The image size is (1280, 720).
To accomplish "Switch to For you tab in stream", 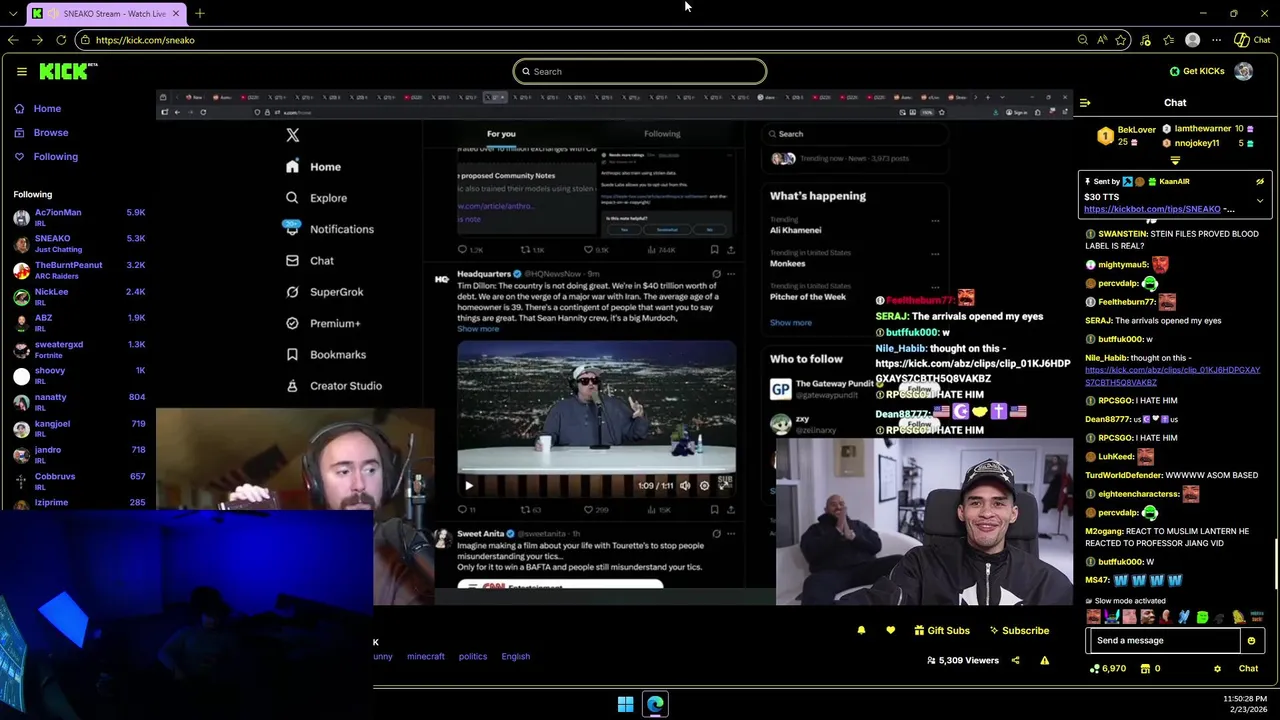I will (501, 133).
